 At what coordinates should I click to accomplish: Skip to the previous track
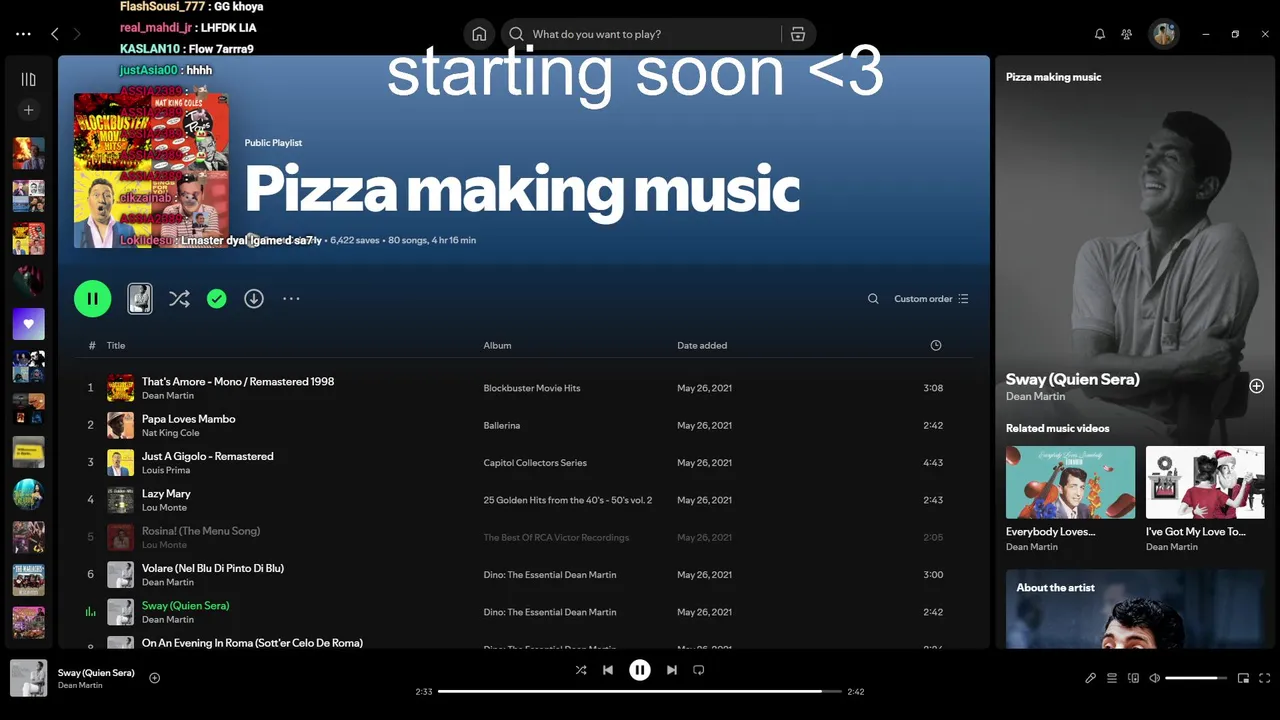[x=608, y=670]
